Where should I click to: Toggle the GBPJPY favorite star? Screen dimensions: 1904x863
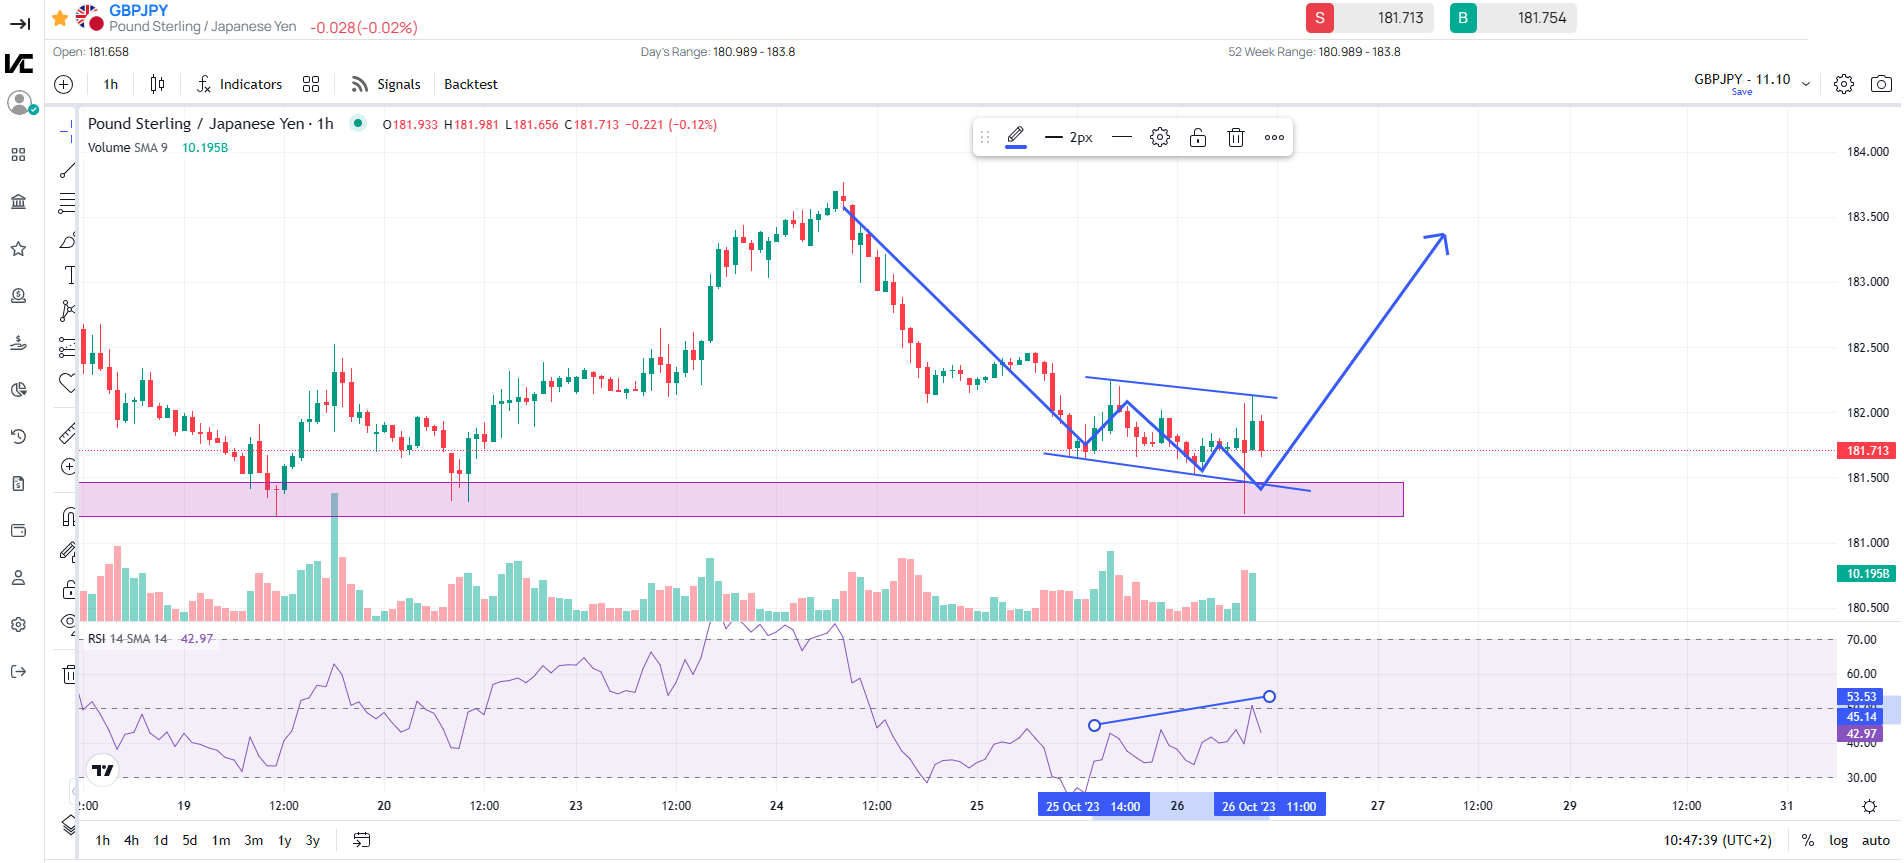point(60,18)
